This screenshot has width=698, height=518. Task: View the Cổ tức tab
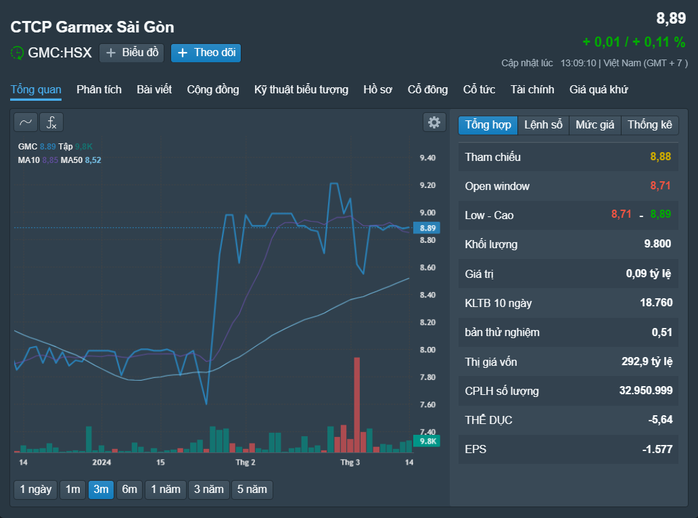click(x=479, y=89)
